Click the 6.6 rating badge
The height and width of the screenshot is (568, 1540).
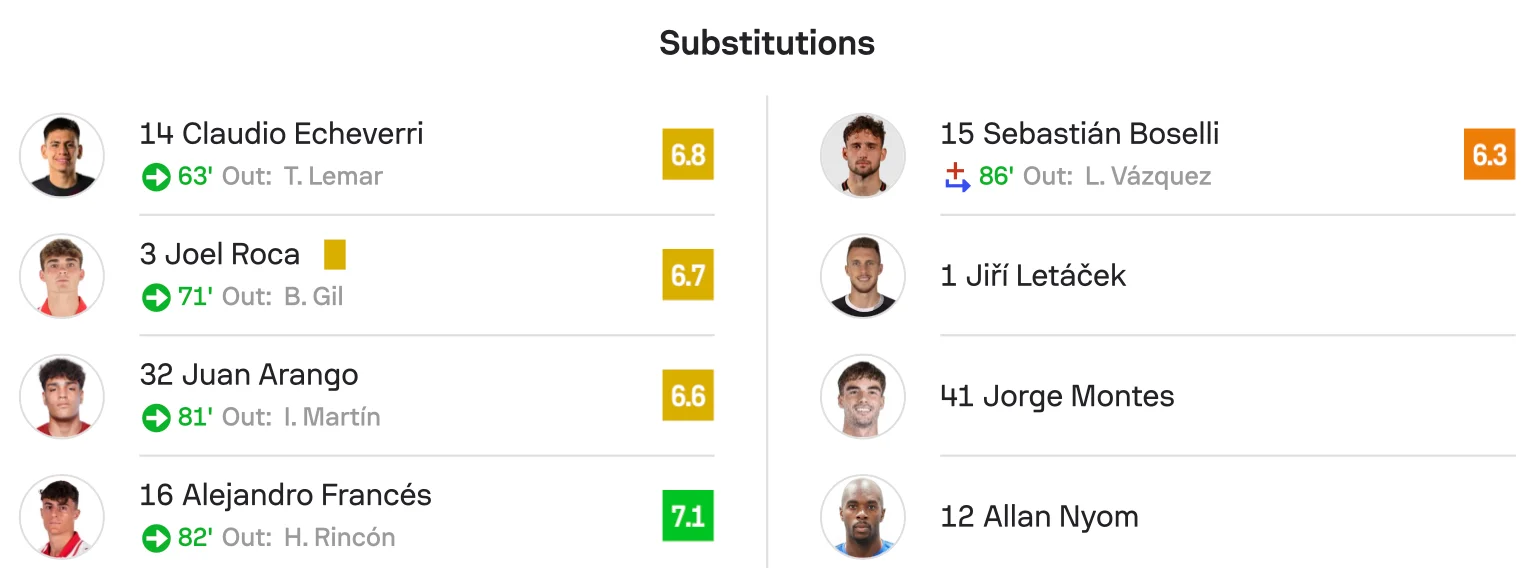point(688,396)
